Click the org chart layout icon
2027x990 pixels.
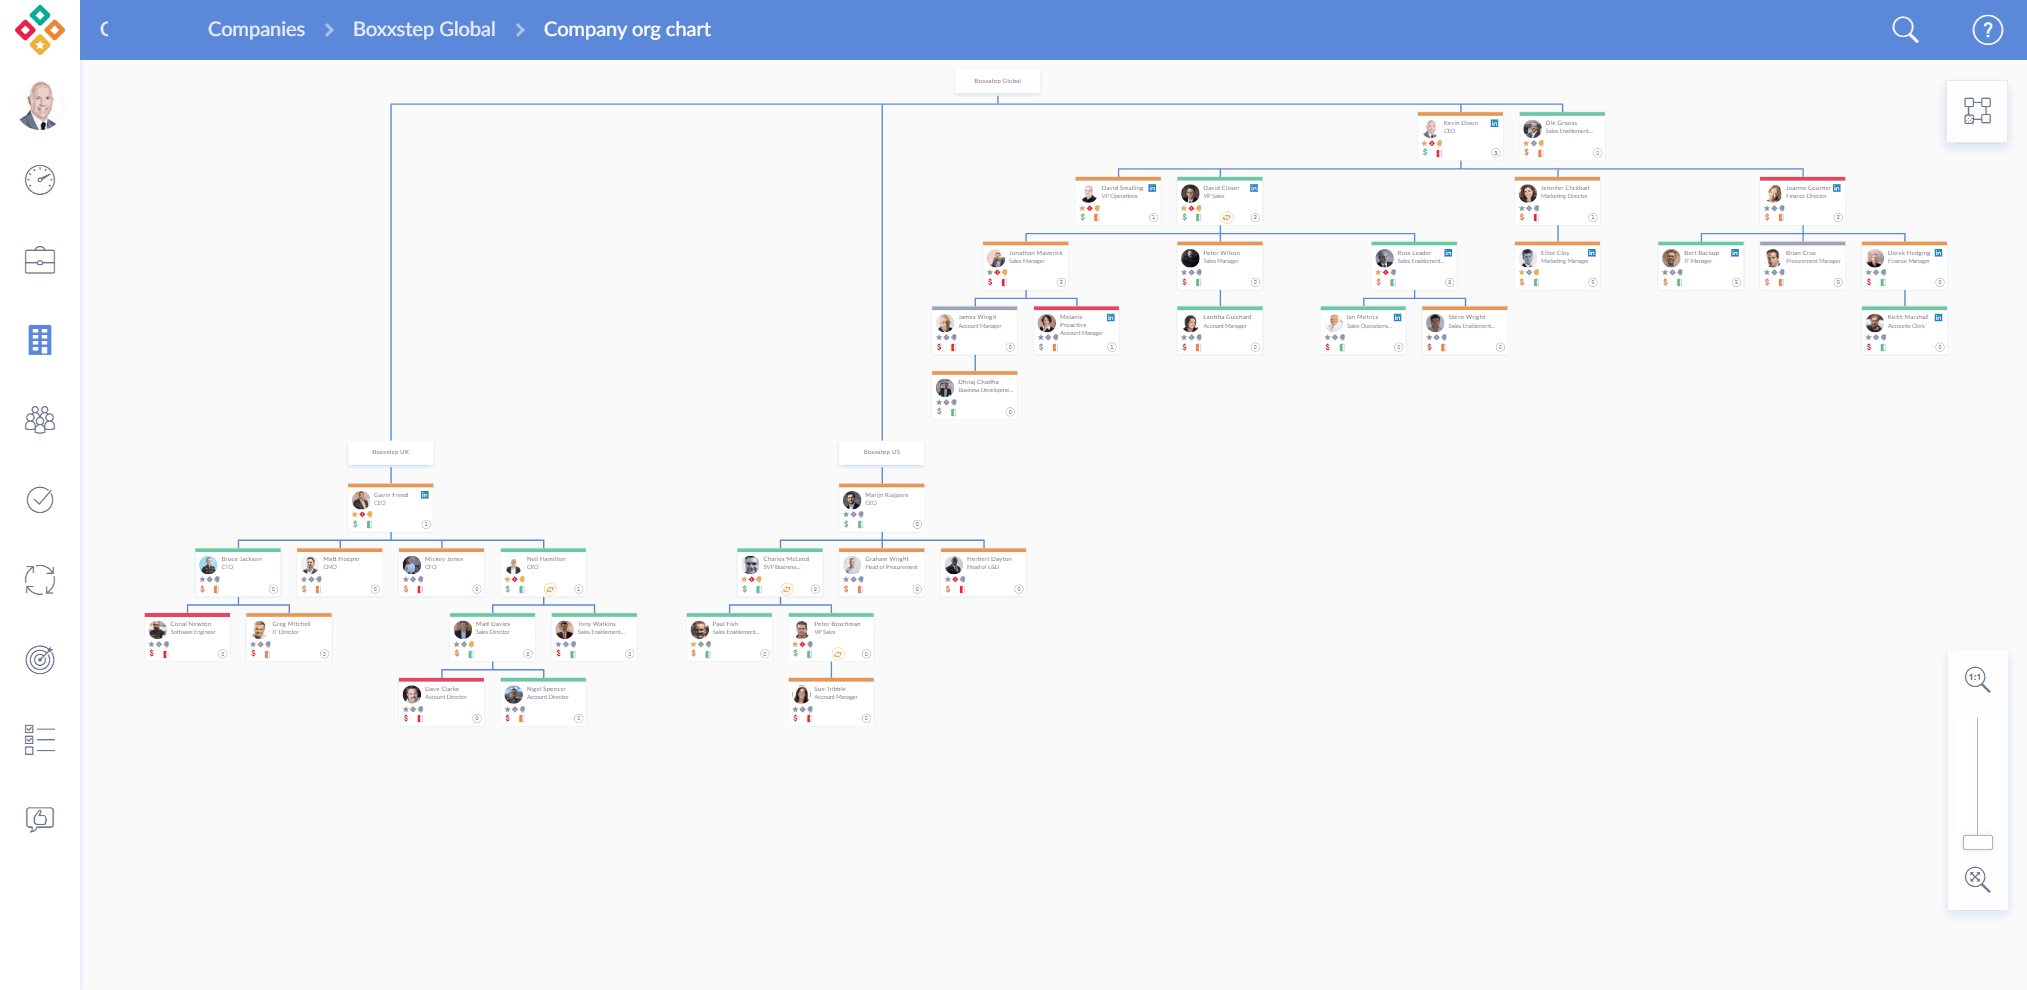click(x=1977, y=111)
